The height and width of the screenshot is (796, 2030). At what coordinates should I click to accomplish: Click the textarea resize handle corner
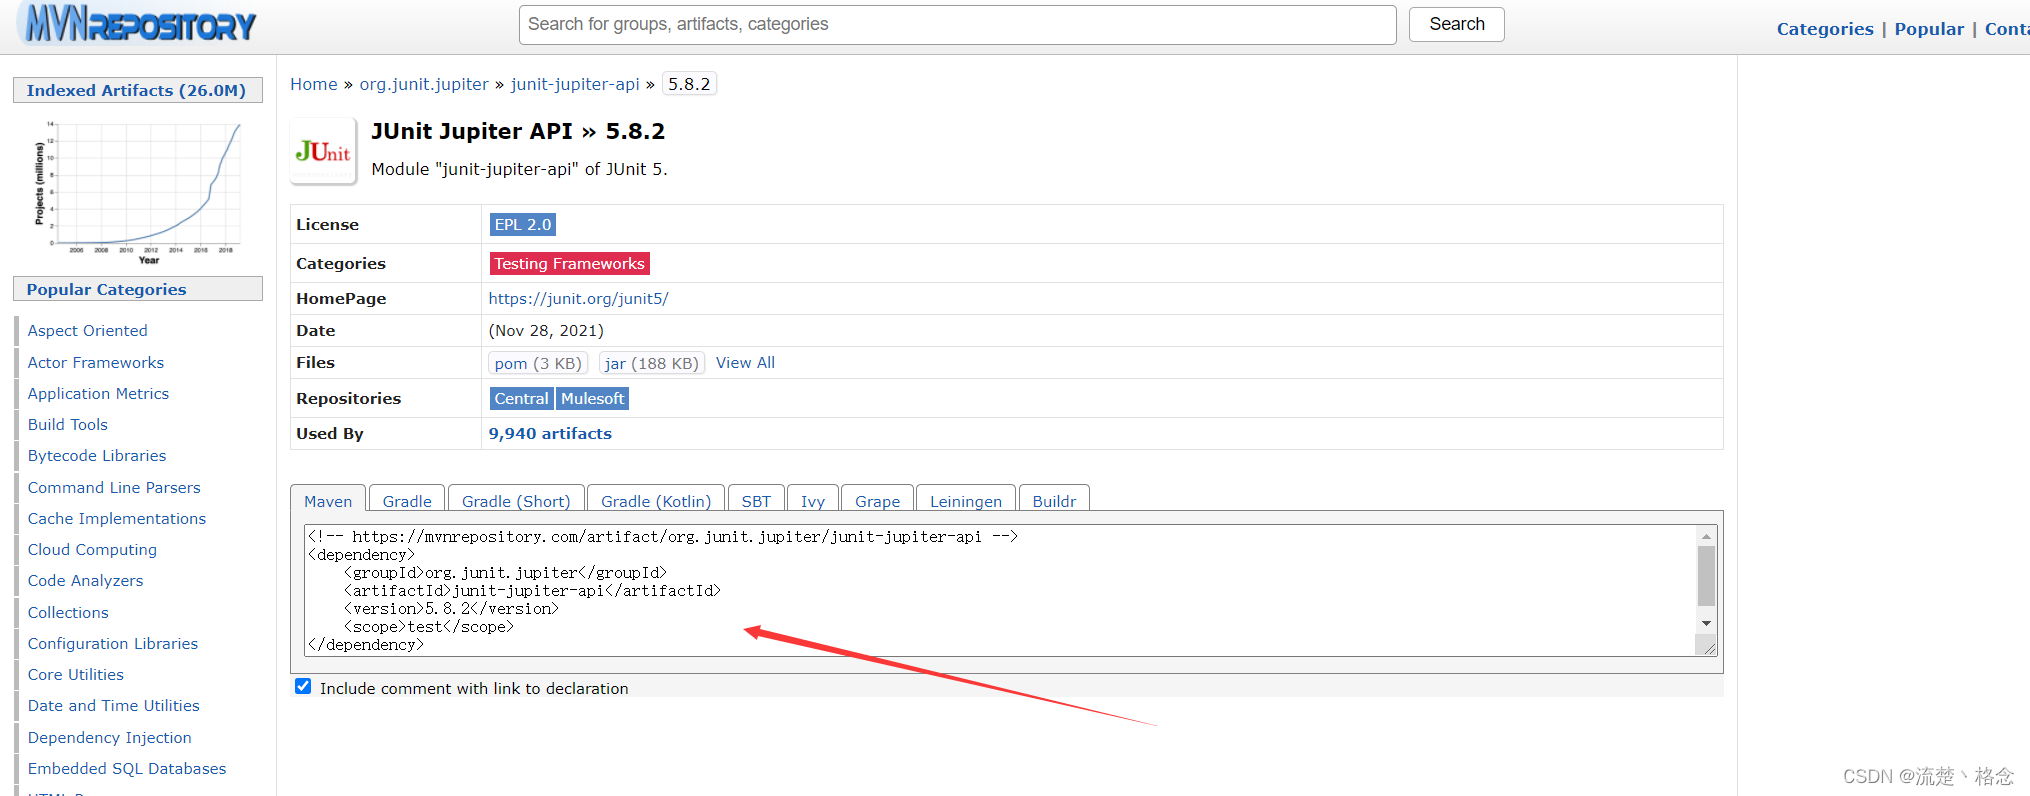1709,648
